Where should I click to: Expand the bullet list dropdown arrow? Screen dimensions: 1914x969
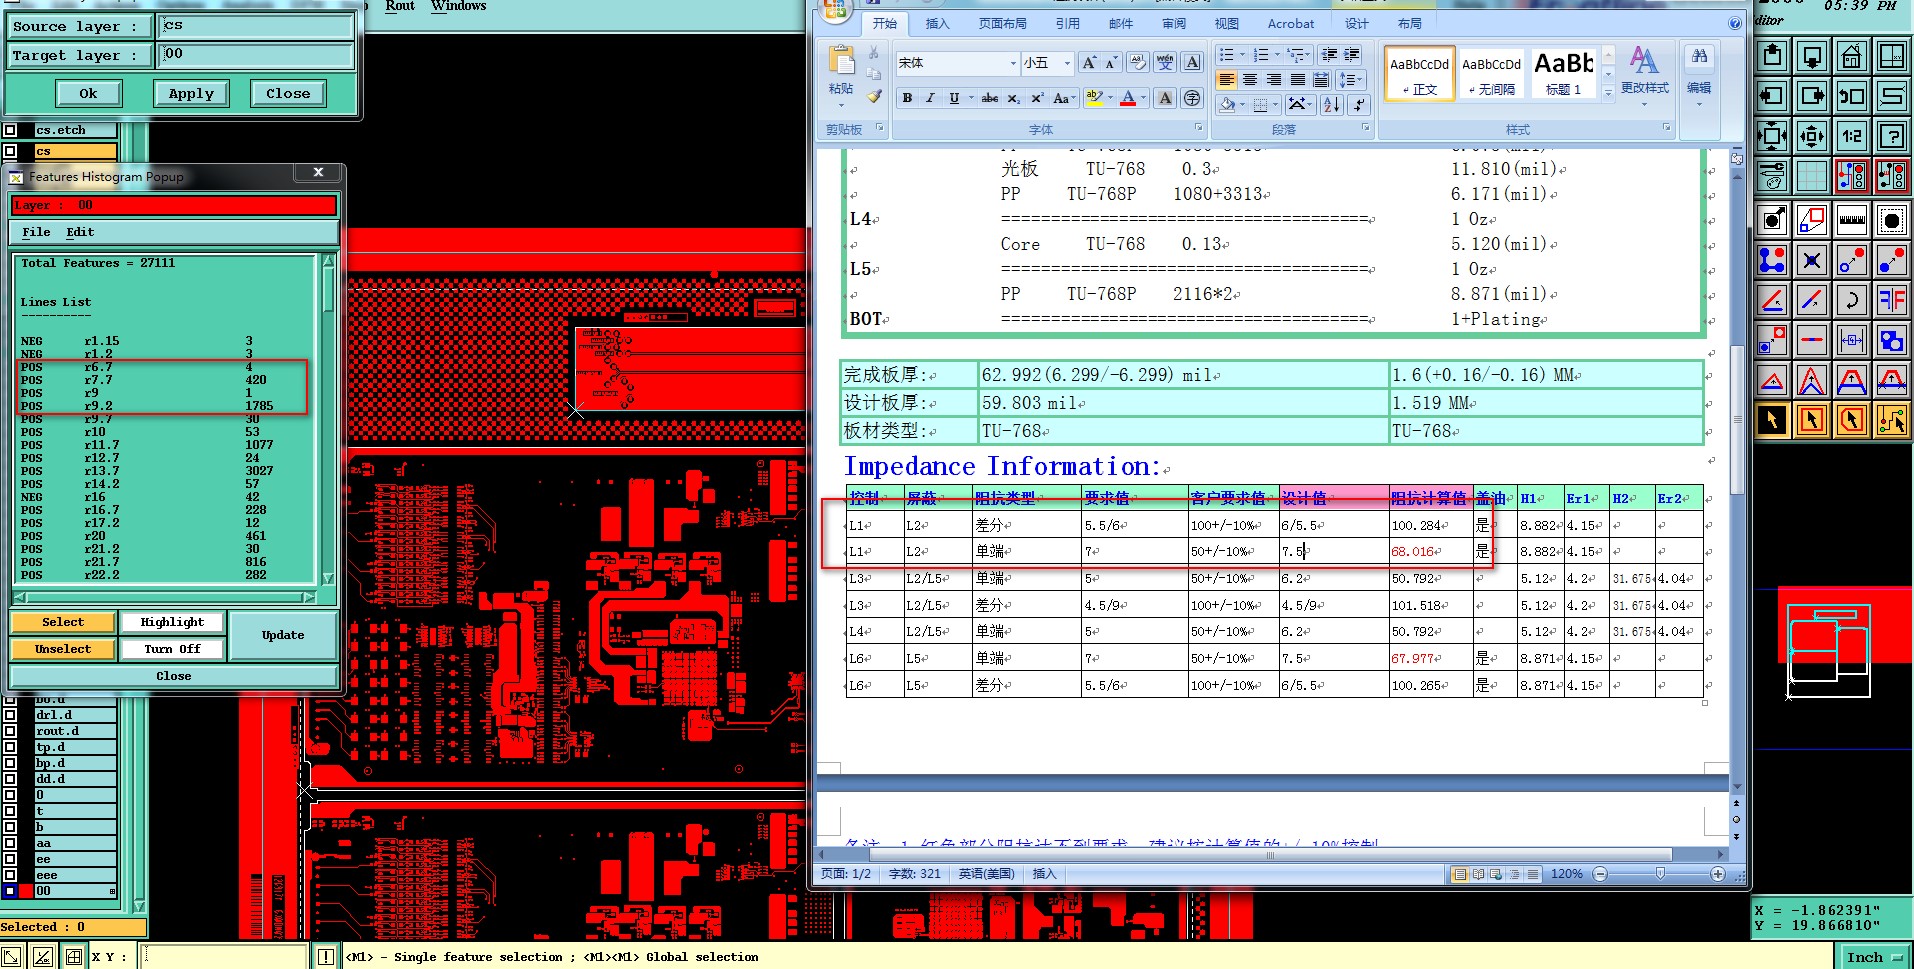pos(1242,55)
